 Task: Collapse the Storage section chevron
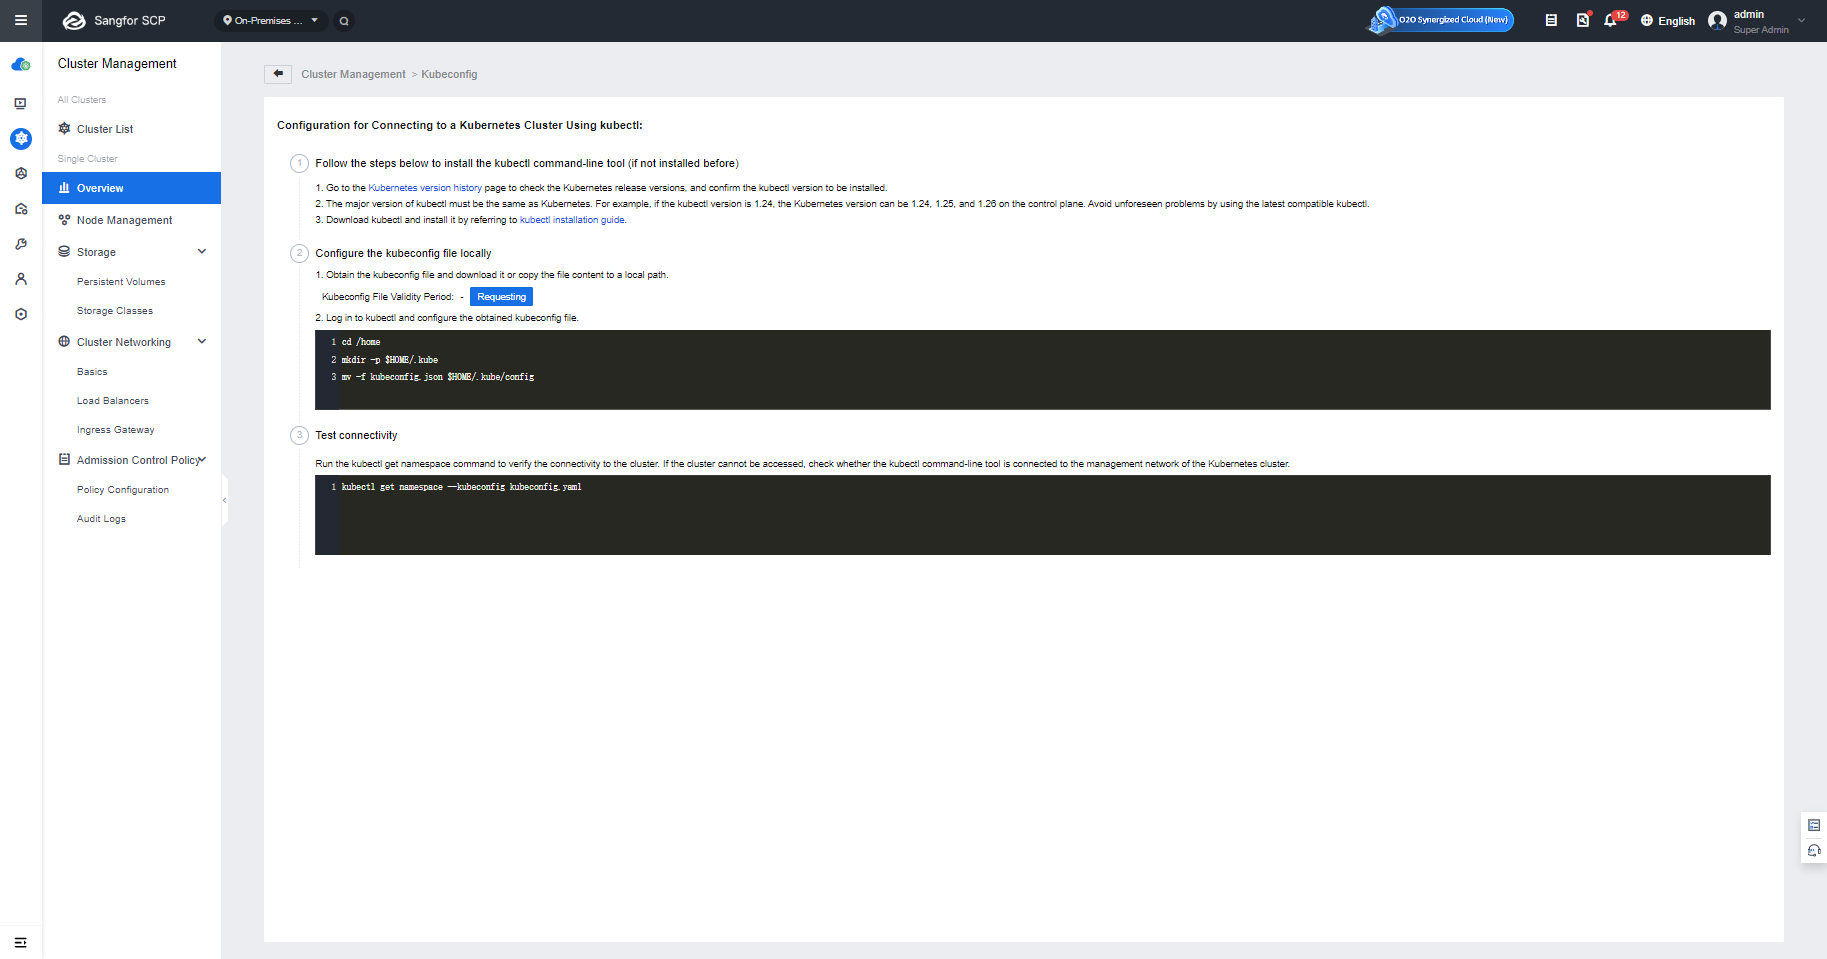pos(202,252)
